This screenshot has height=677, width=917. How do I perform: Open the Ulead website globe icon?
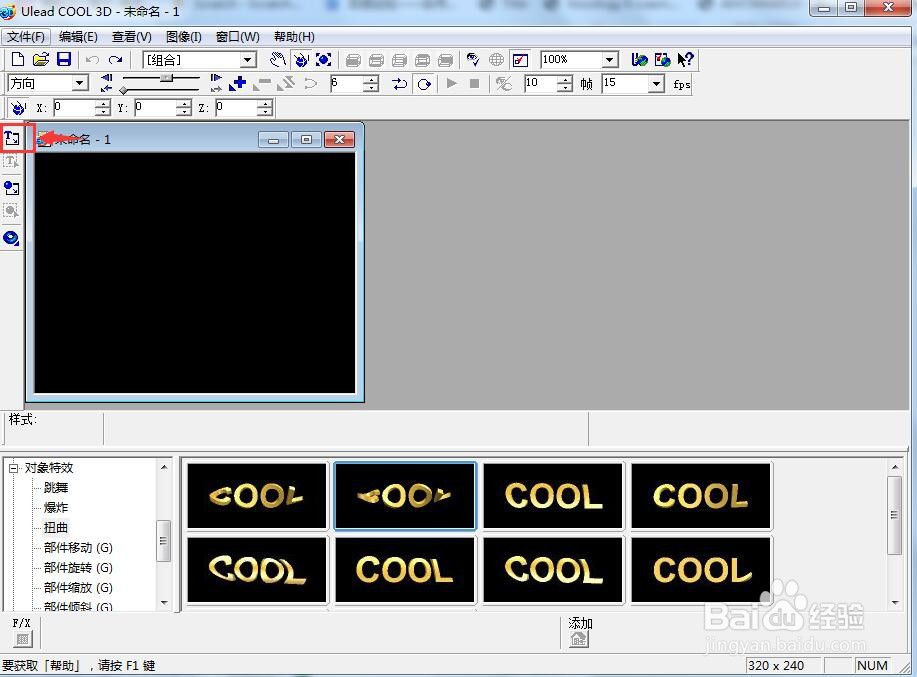tap(639, 60)
